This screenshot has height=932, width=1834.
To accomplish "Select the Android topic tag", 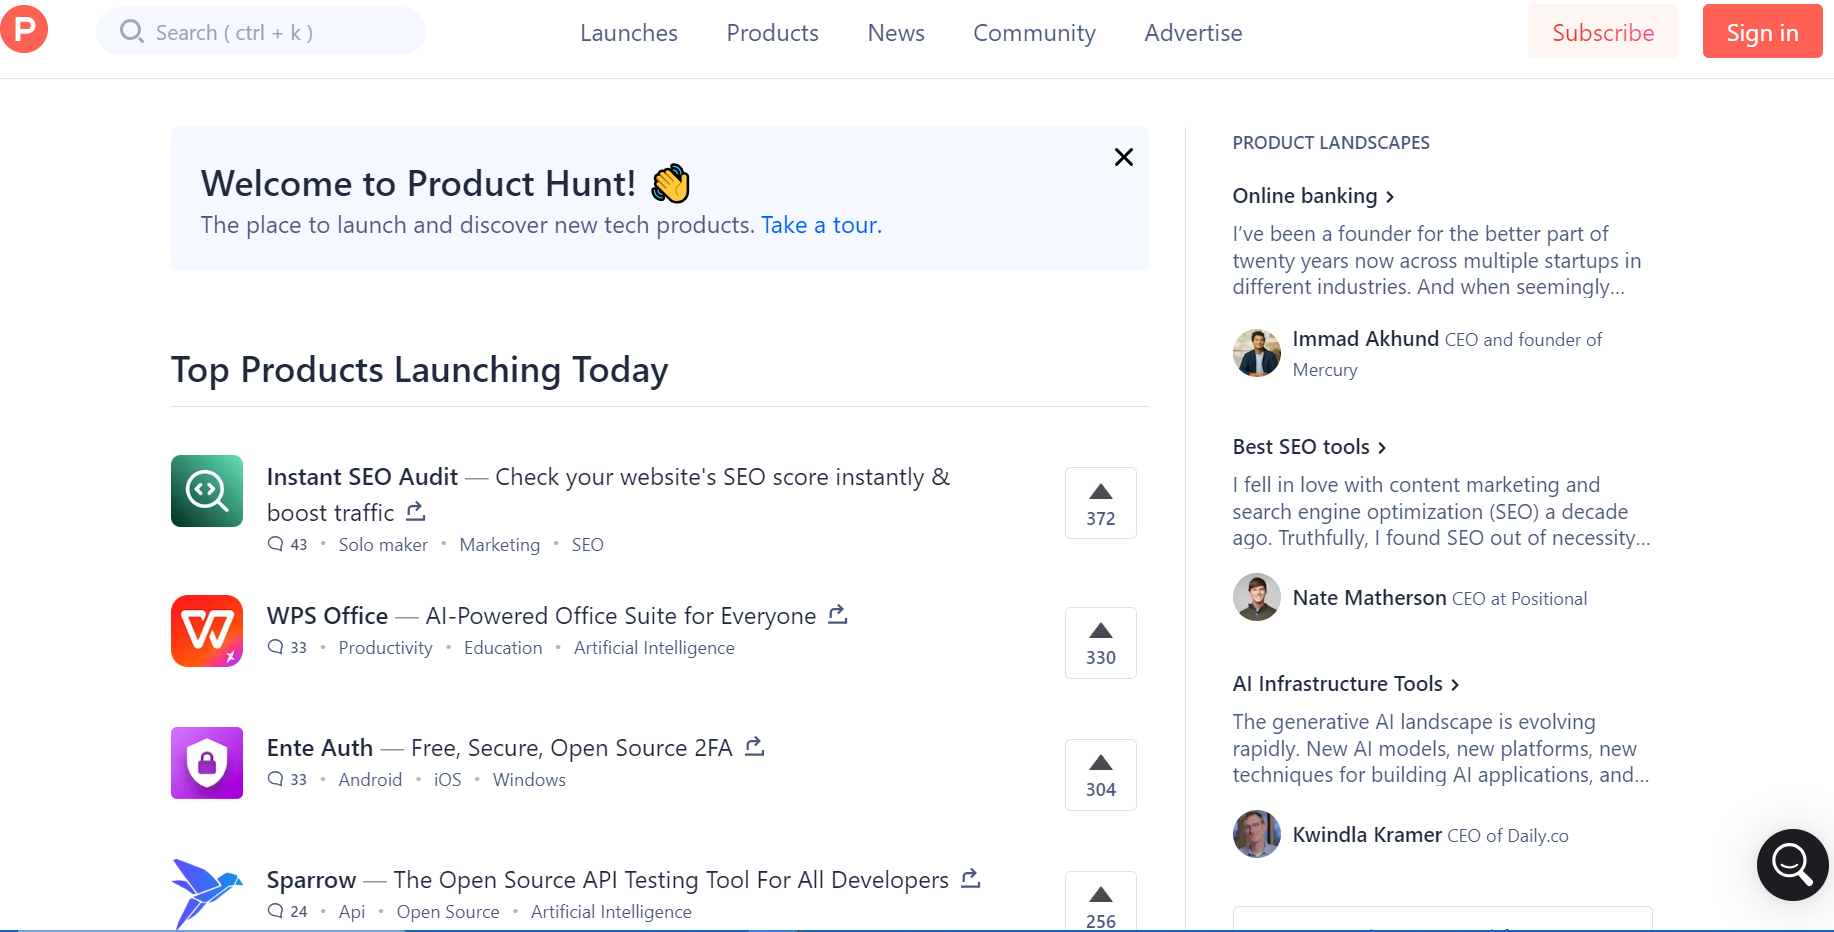I will pos(370,780).
